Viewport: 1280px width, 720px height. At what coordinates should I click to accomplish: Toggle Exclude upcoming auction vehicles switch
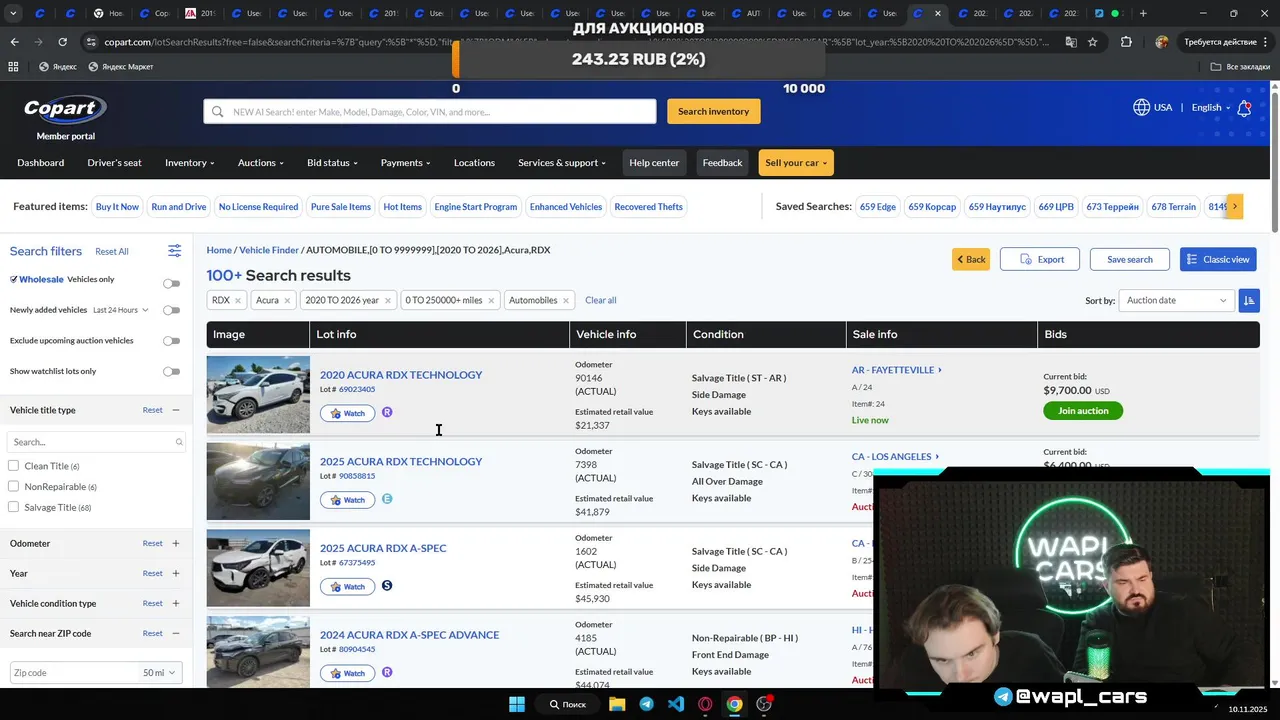tap(172, 341)
